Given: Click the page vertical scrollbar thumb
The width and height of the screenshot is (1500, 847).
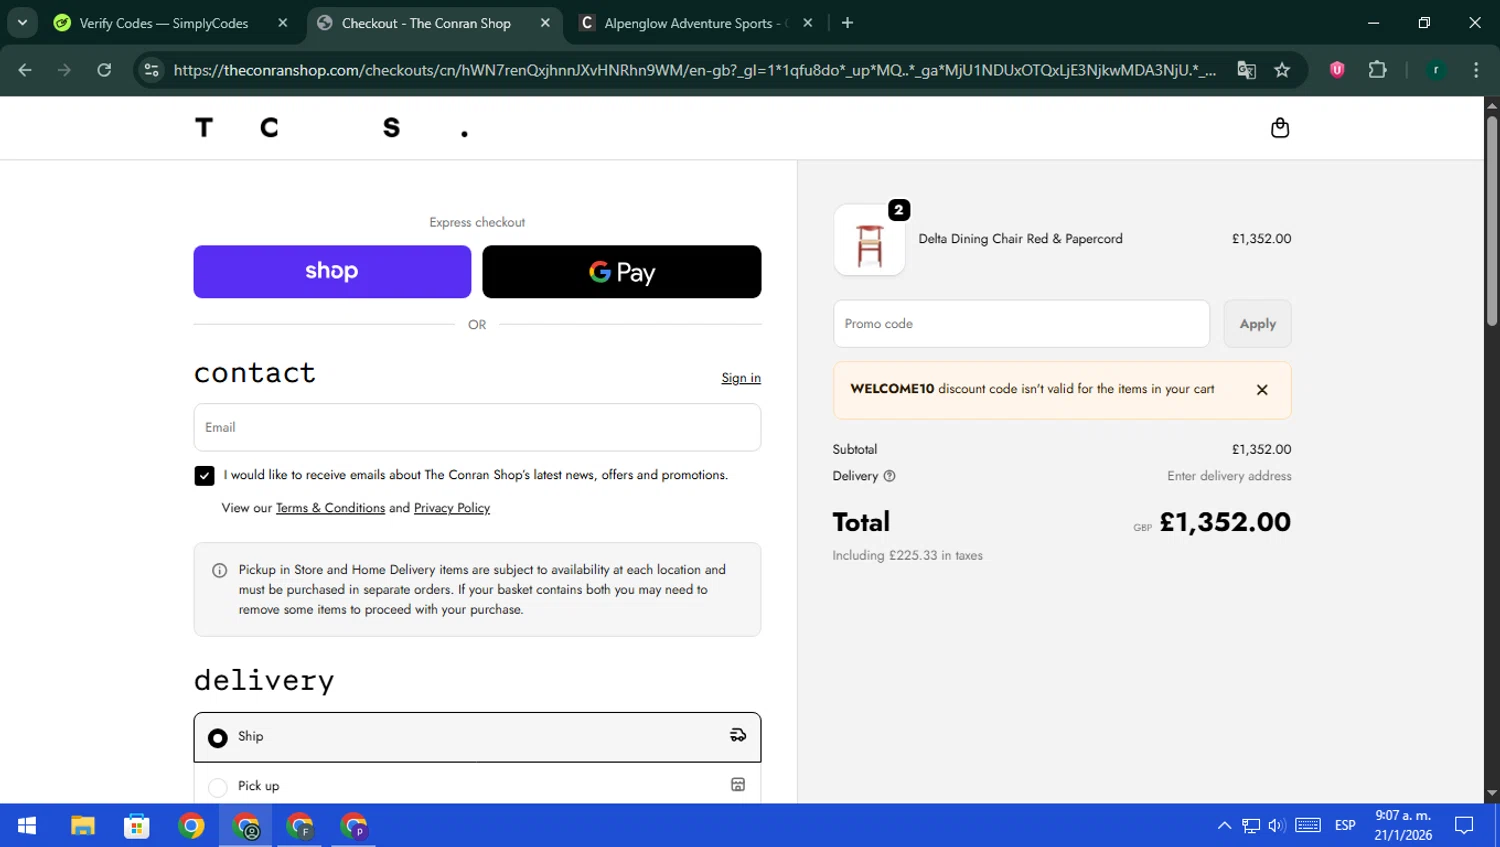Looking at the screenshot, I should click(x=1491, y=220).
